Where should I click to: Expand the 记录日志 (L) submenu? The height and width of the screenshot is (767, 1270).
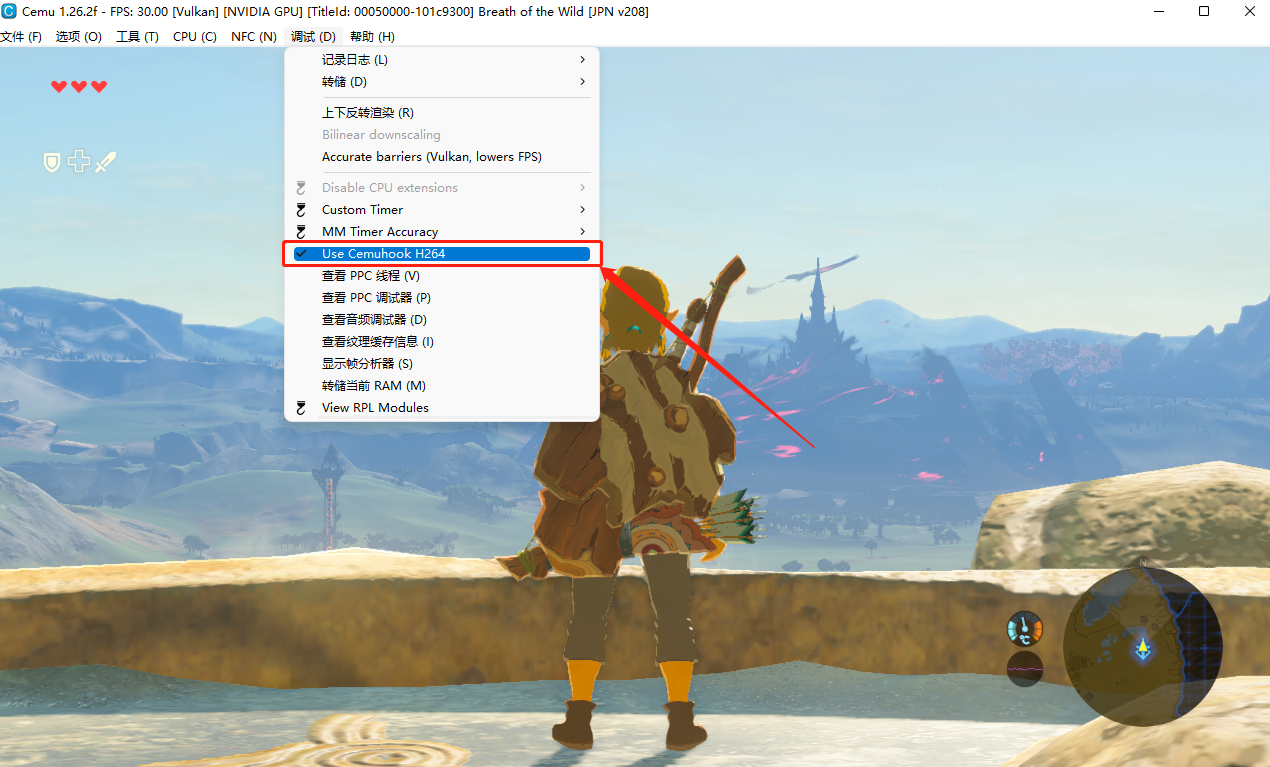tap(355, 59)
